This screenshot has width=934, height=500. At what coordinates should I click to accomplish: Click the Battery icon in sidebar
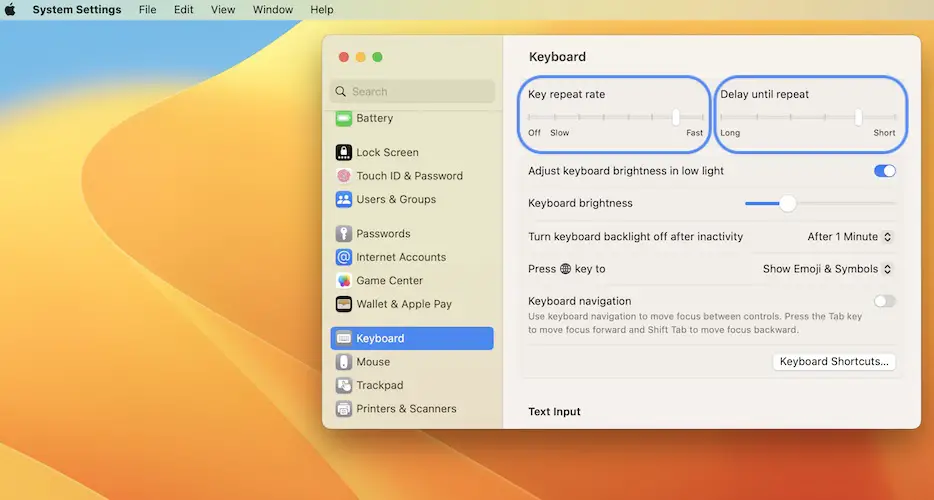[x=344, y=118]
